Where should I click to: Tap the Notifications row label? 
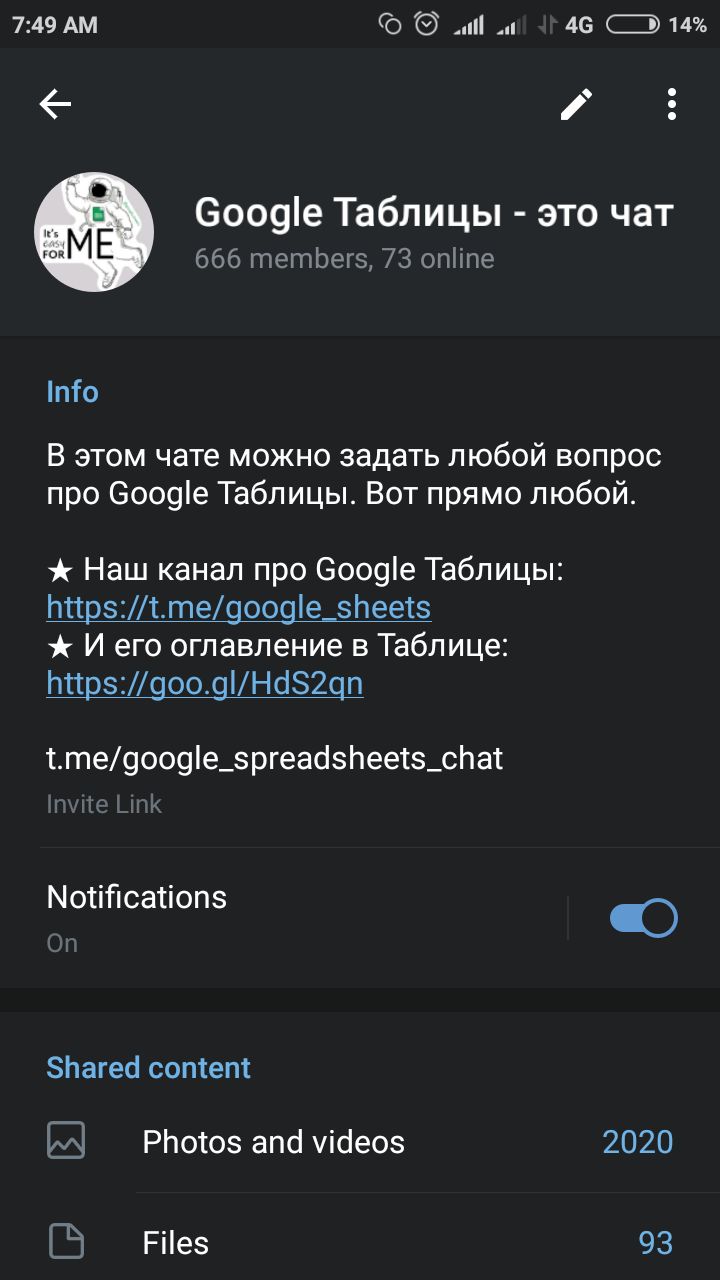[137, 897]
